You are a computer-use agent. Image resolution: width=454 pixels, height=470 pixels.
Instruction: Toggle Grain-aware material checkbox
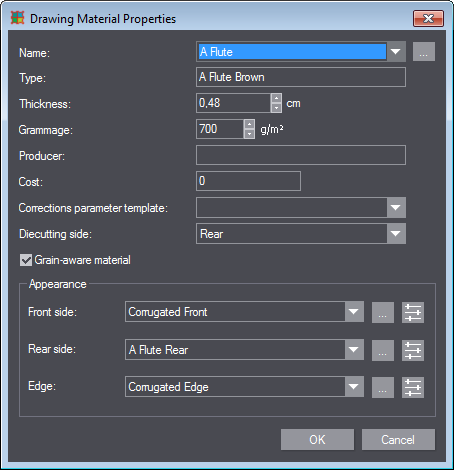[26, 260]
